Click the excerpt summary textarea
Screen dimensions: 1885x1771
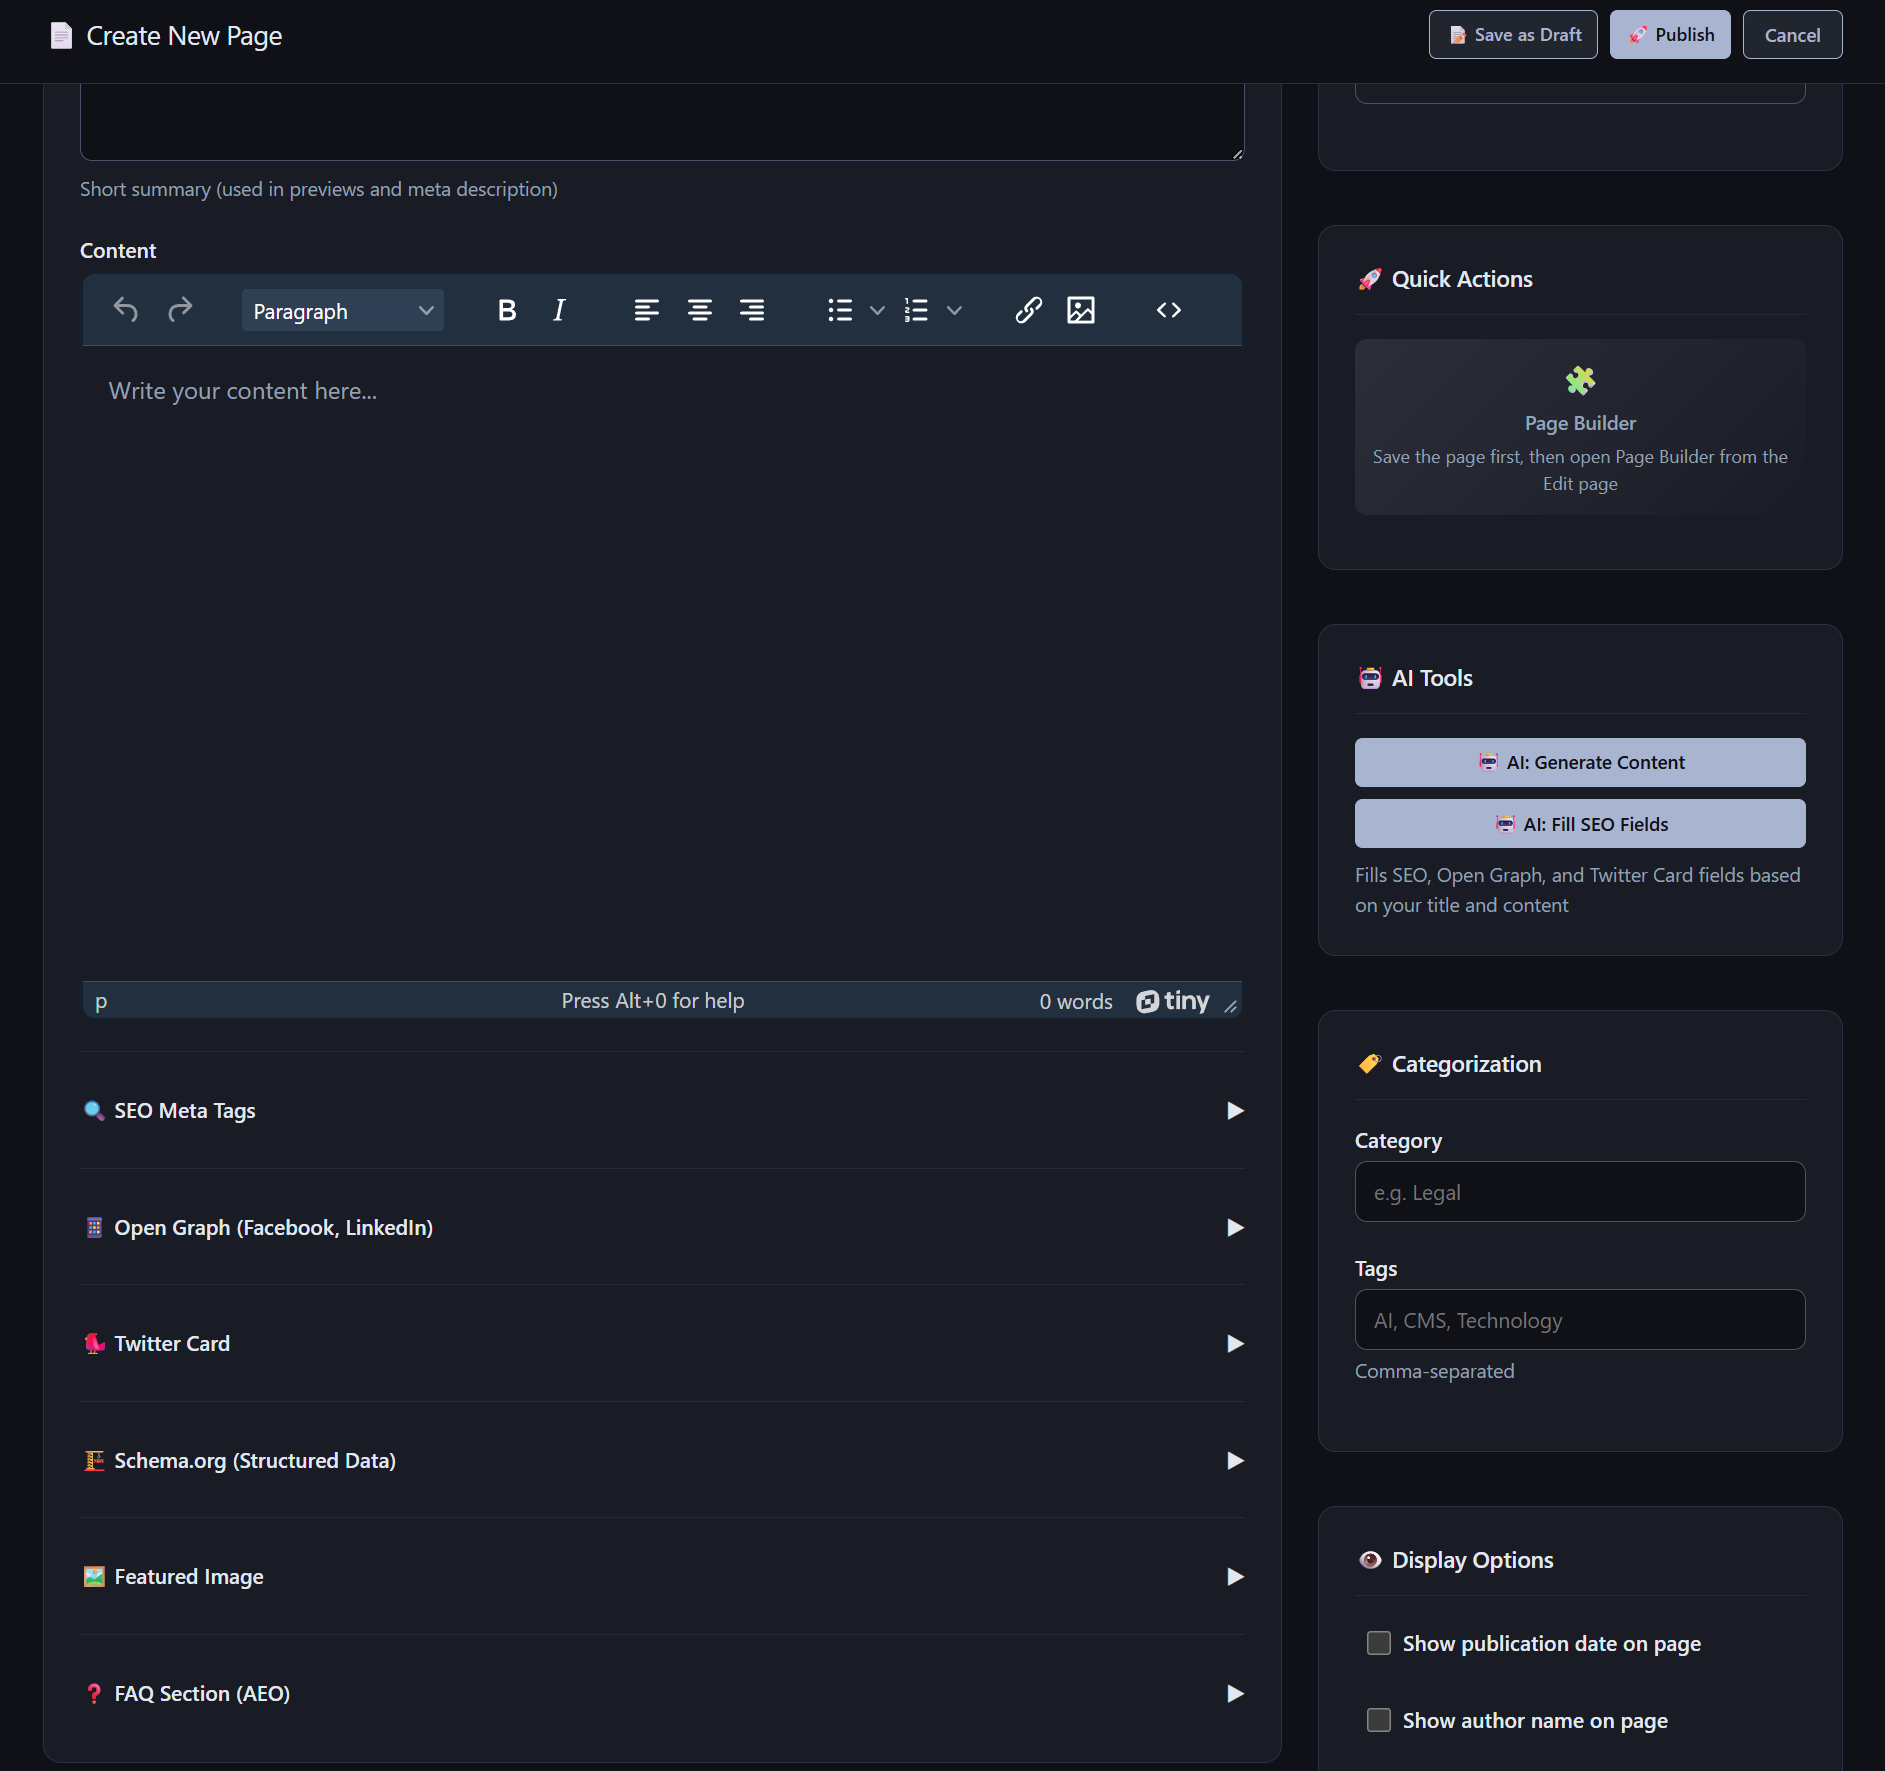(x=662, y=121)
